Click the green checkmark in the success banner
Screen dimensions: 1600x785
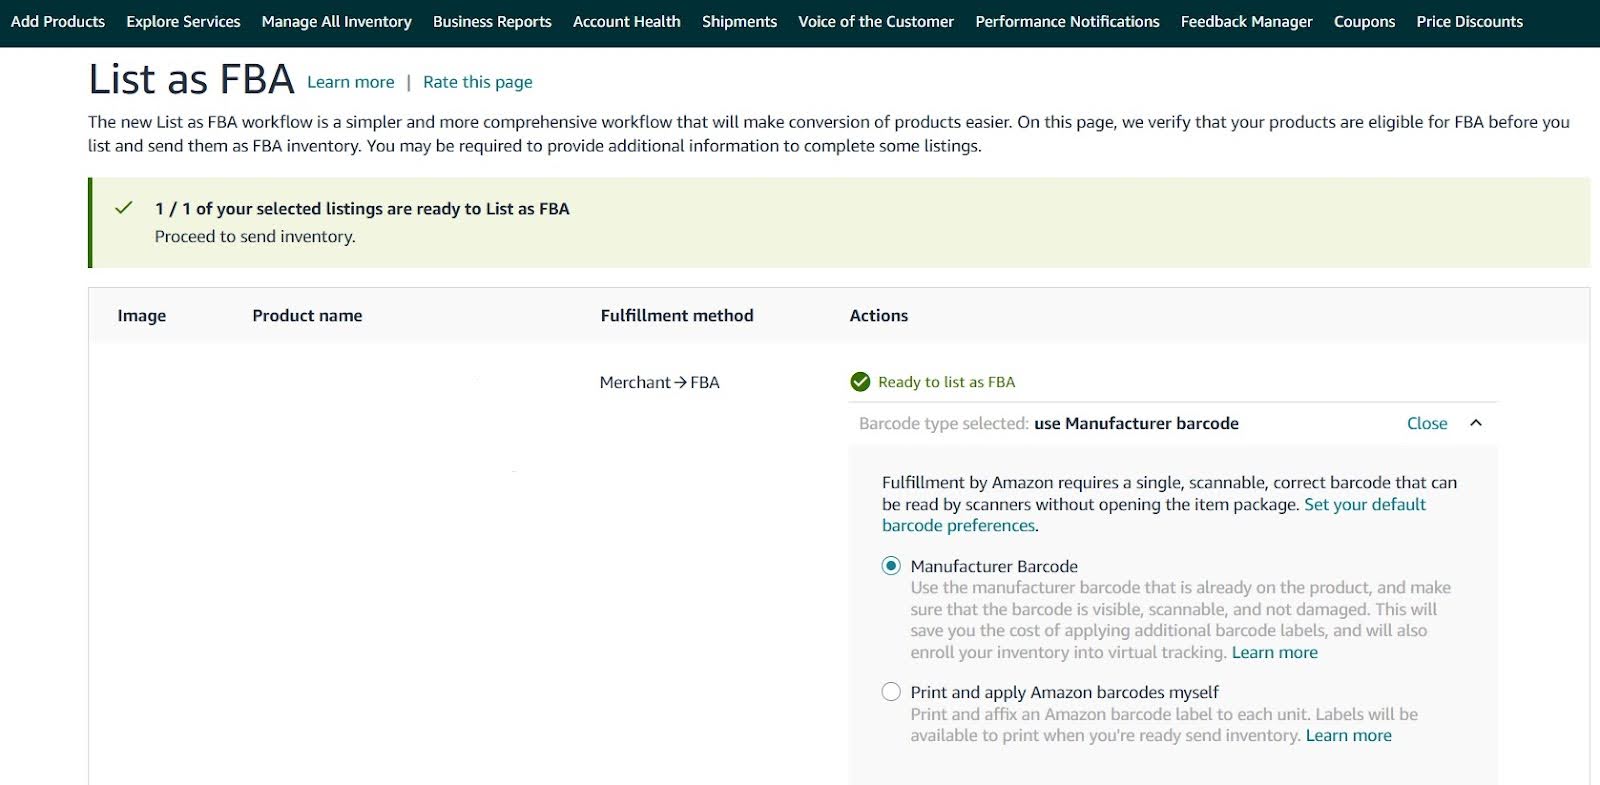124,208
